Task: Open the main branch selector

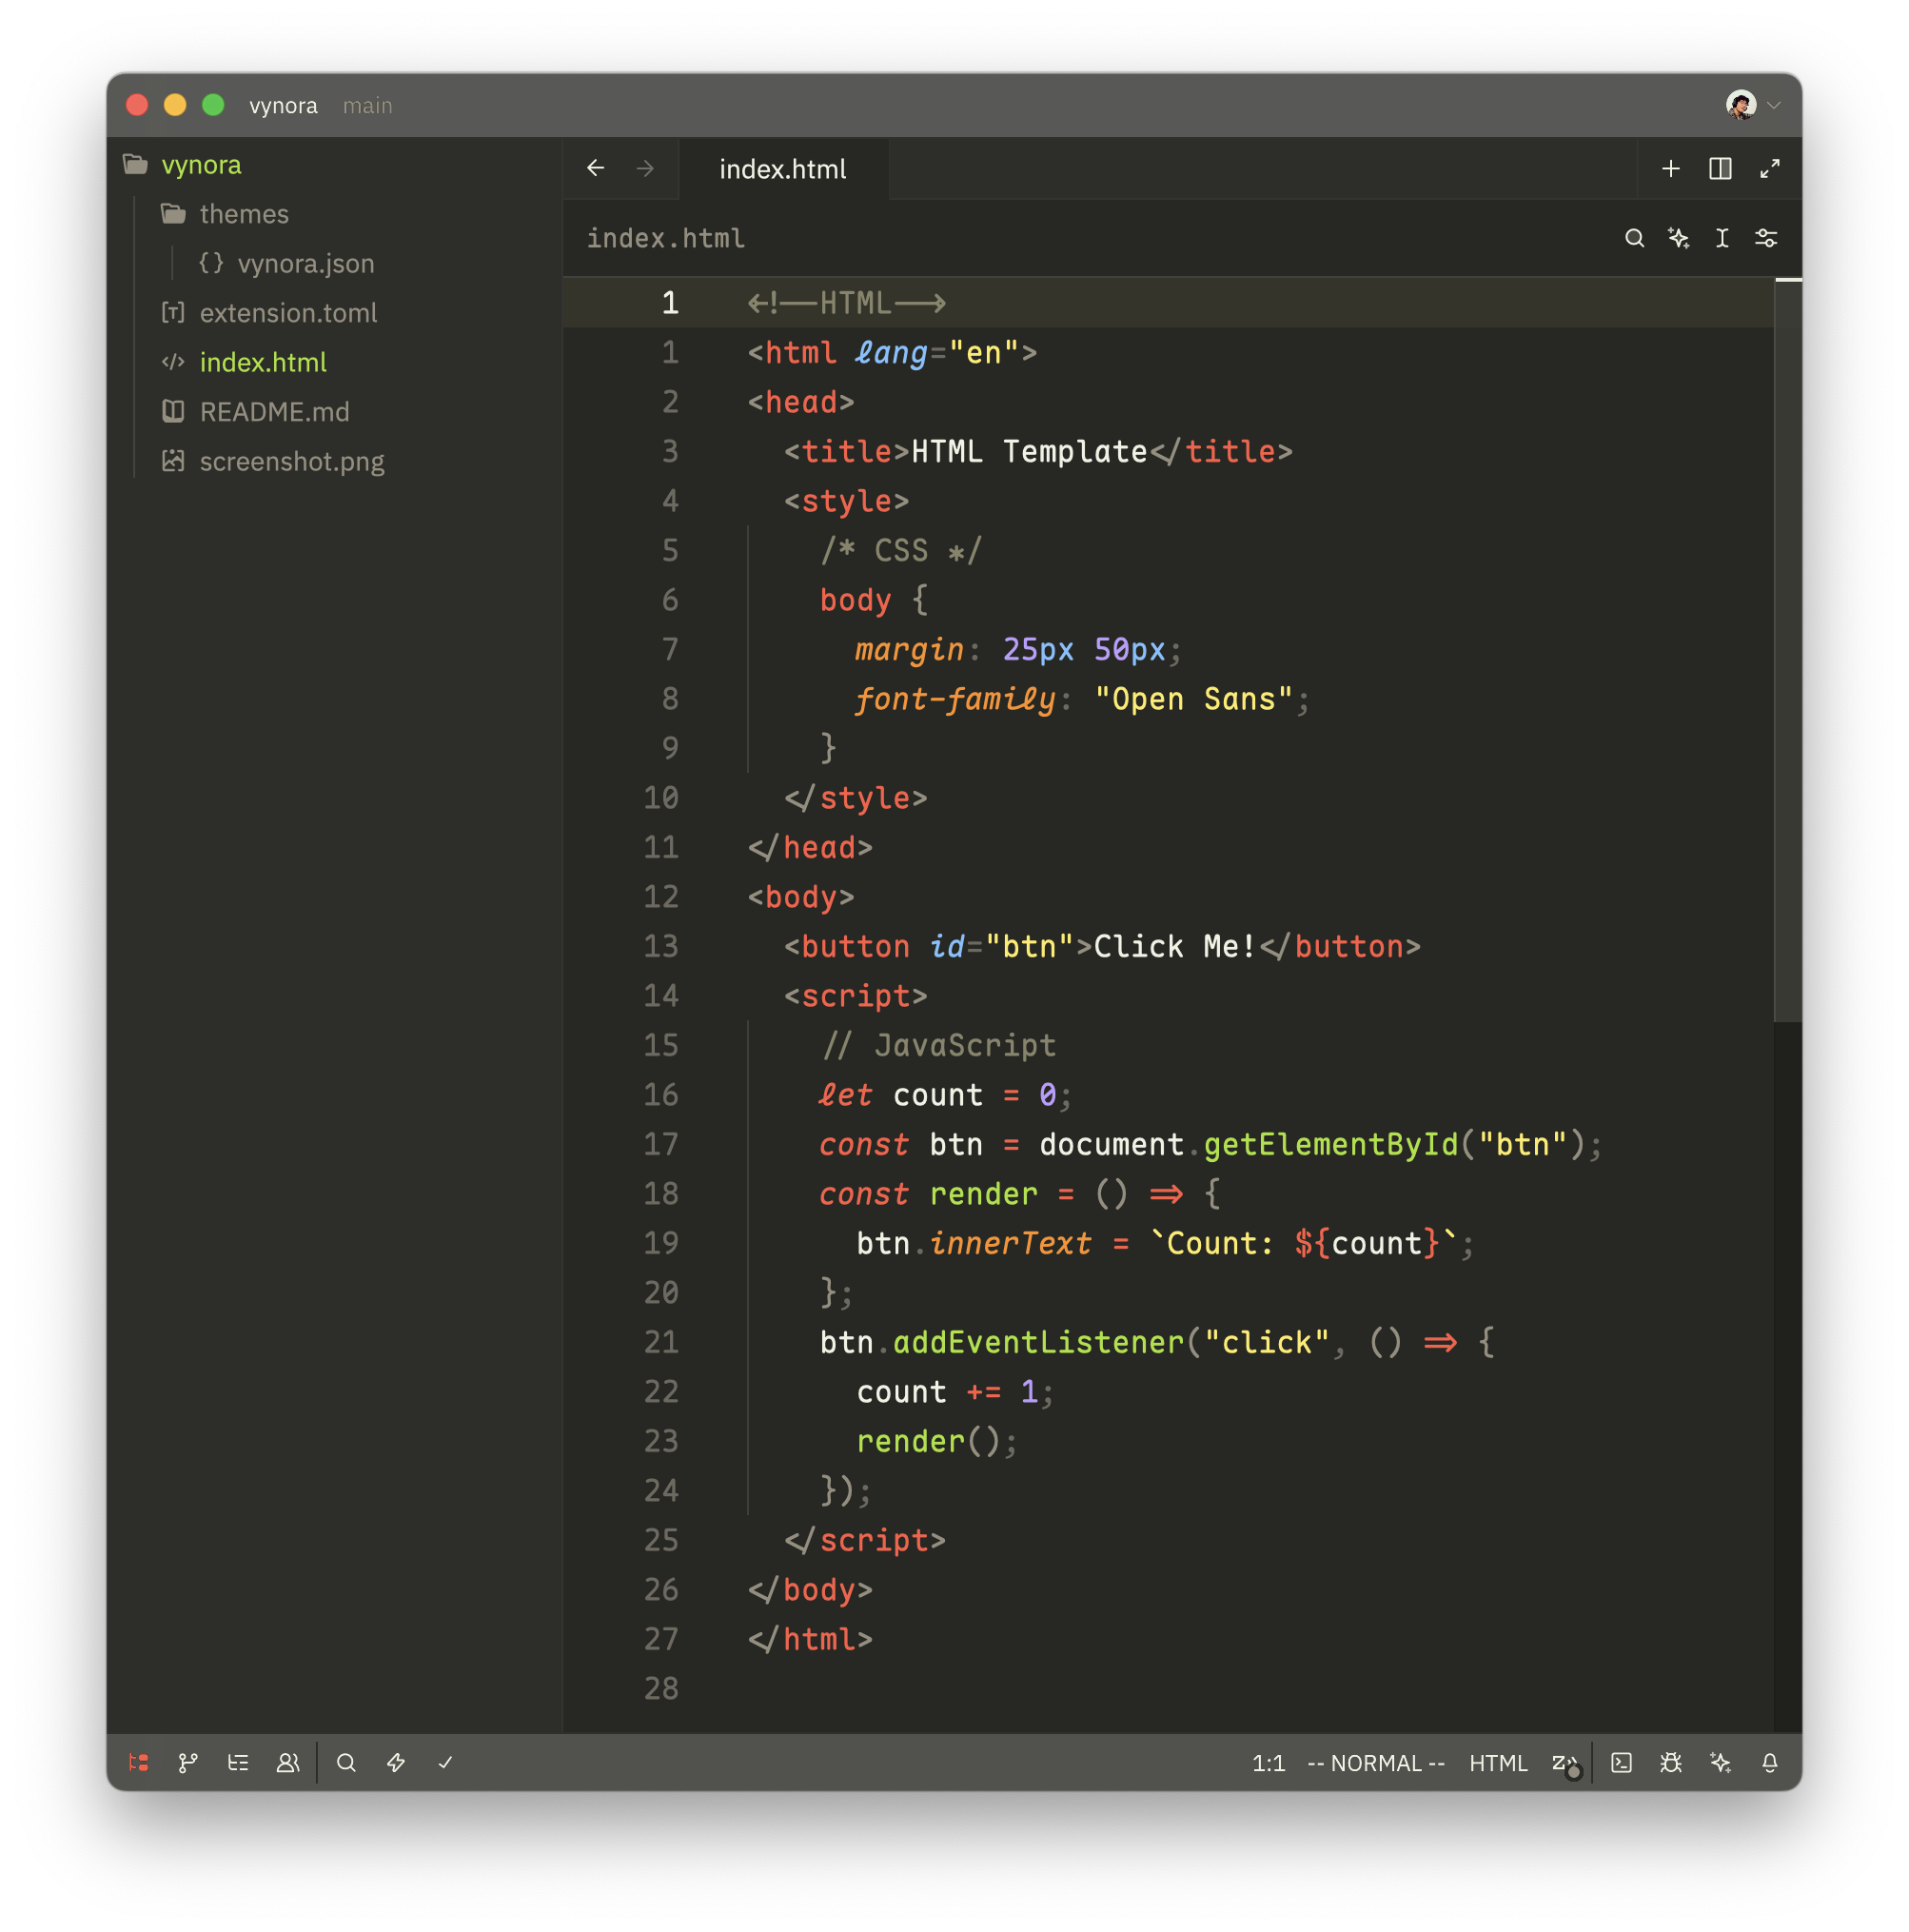Action: click(x=368, y=106)
